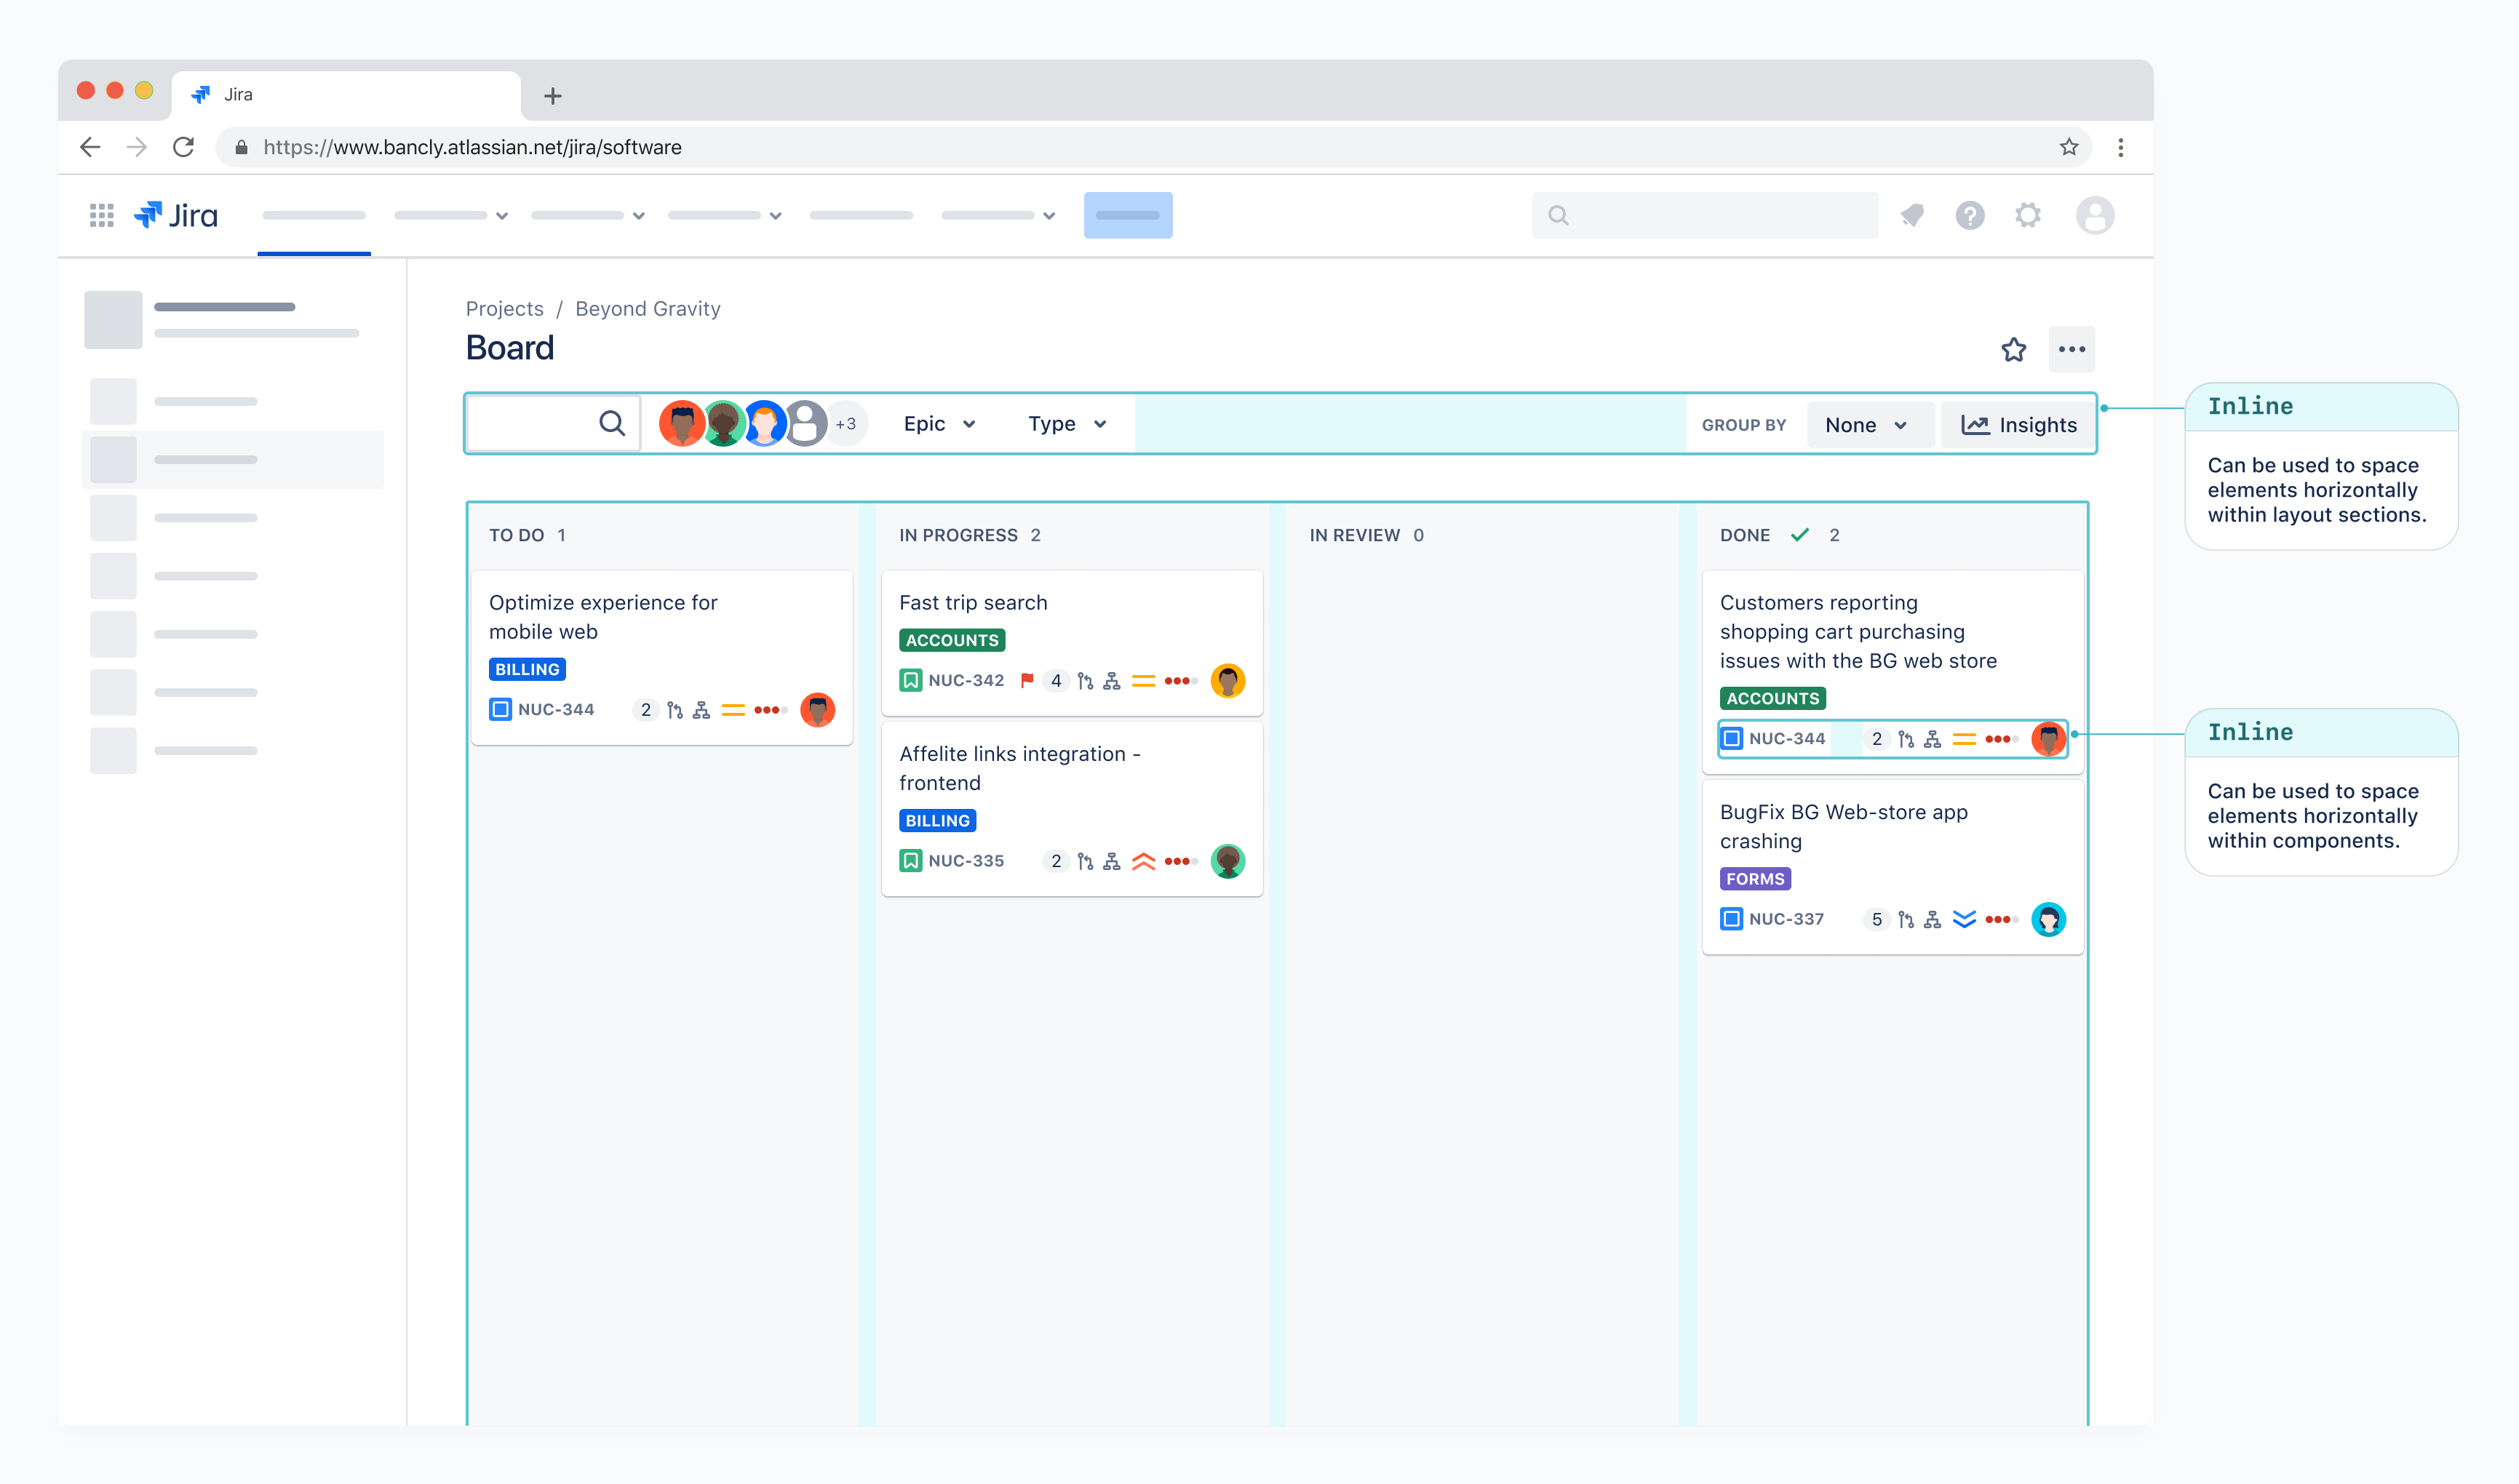This screenshot has width=2519, height=1484.
Task: Click the Insights button
Action: (2018, 425)
